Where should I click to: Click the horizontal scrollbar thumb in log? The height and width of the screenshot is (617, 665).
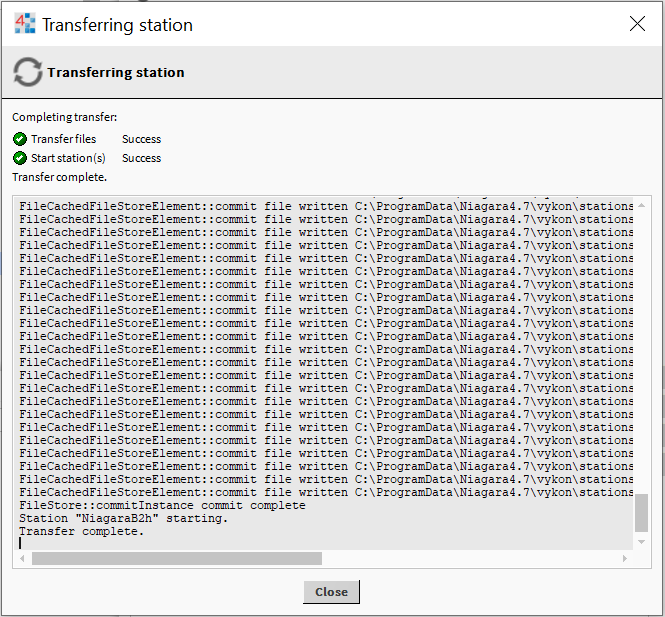[176, 559]
